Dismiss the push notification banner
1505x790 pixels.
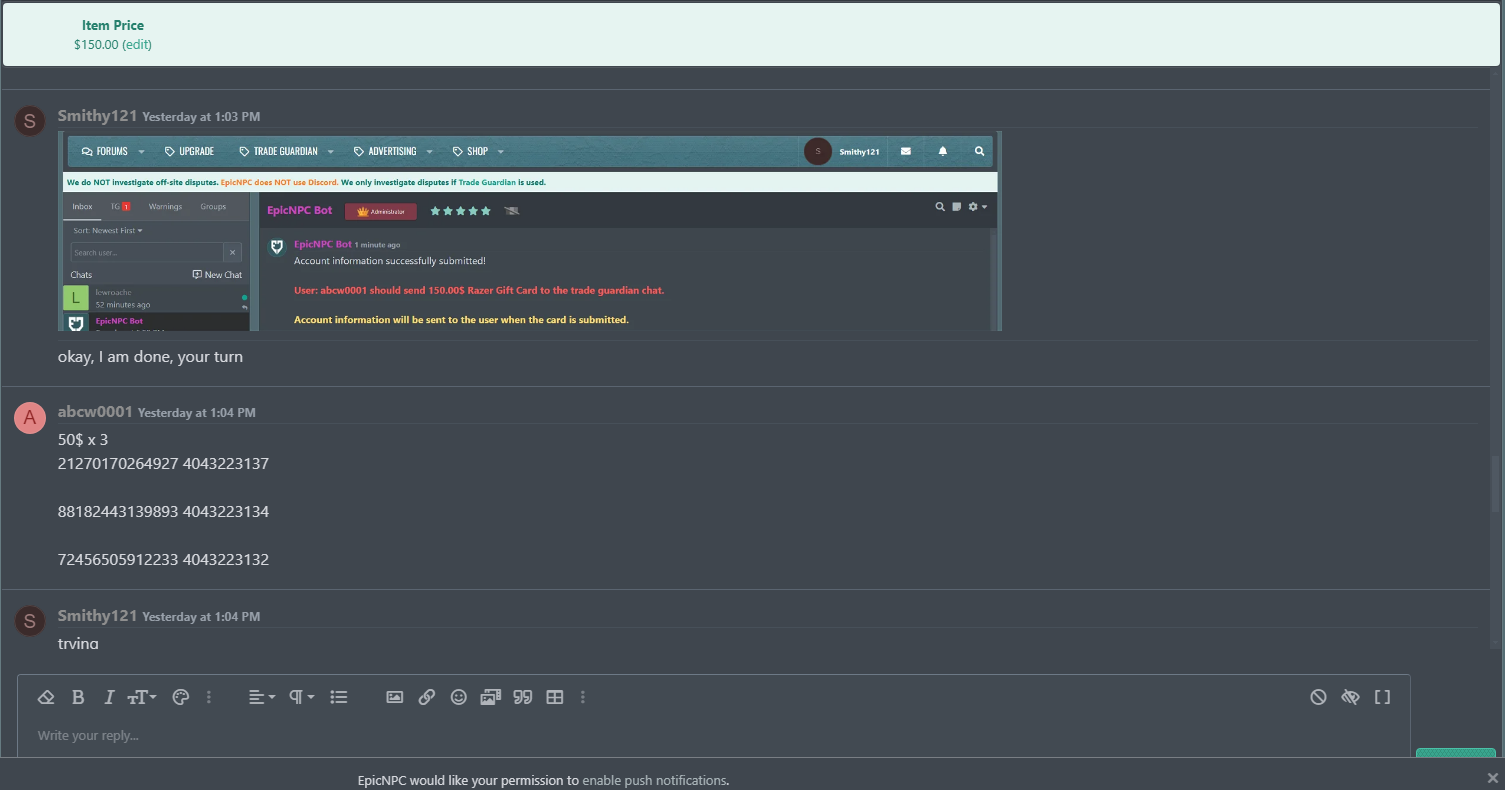[1493, 777]
